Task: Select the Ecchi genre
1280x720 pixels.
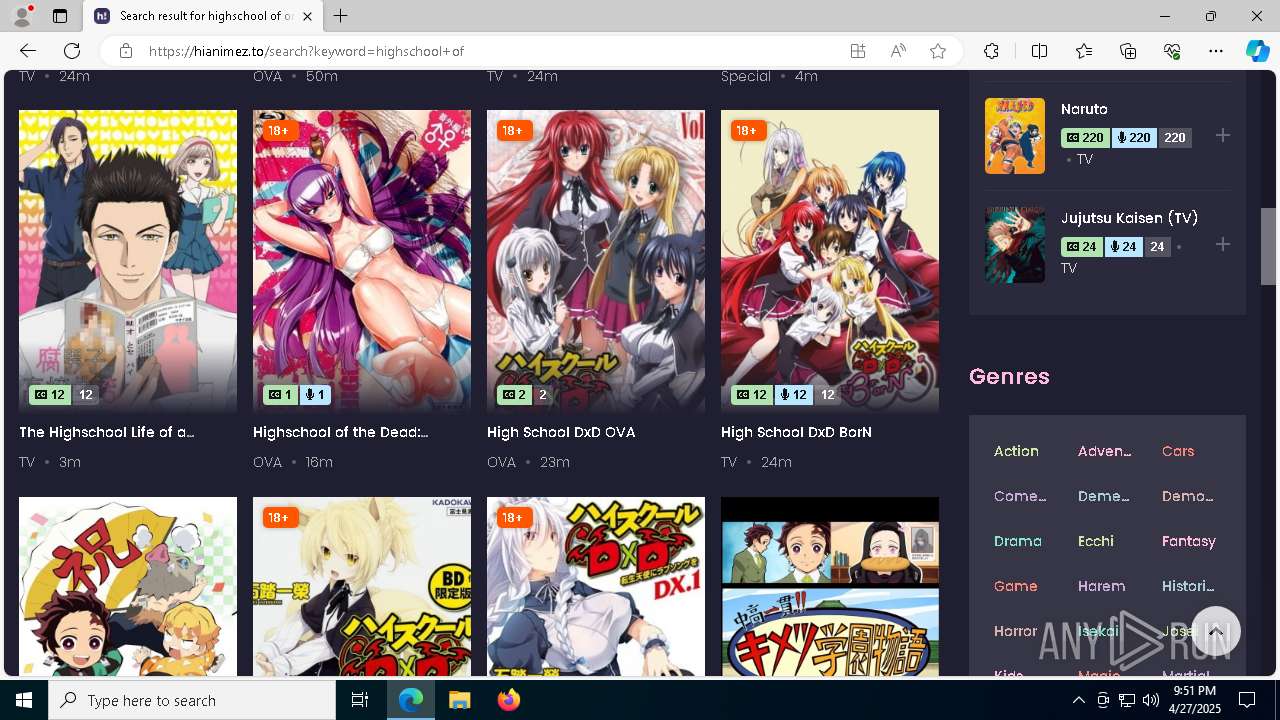Action: tap(1096, 541)
